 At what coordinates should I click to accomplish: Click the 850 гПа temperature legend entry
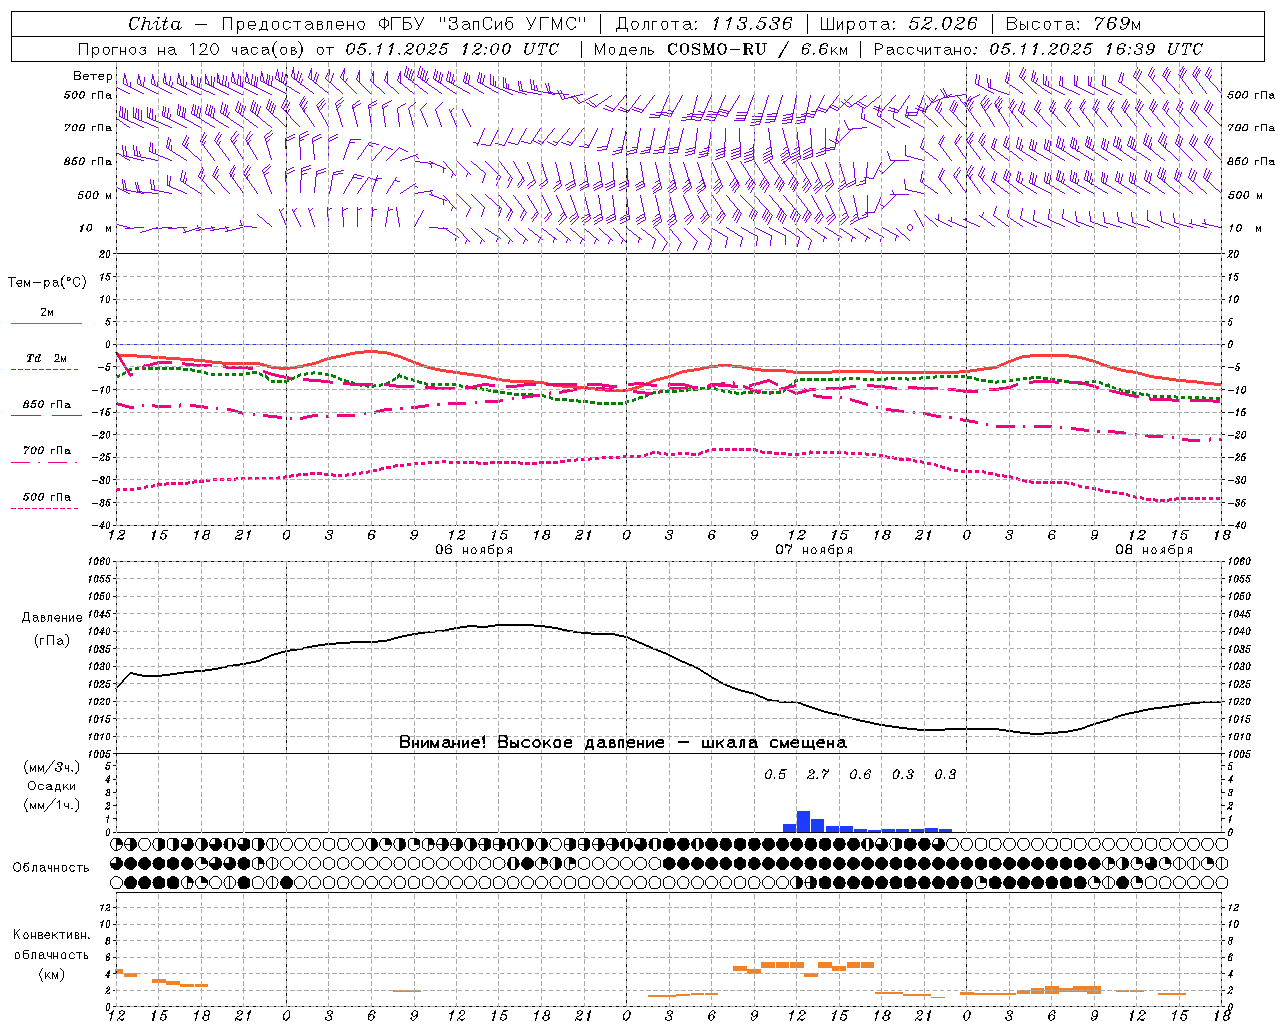coord(47,405)
